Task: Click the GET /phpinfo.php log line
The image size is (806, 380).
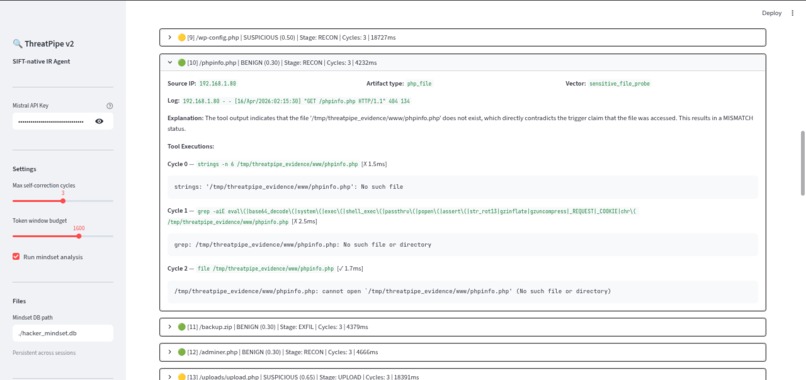Action: (x=297, y=101)
